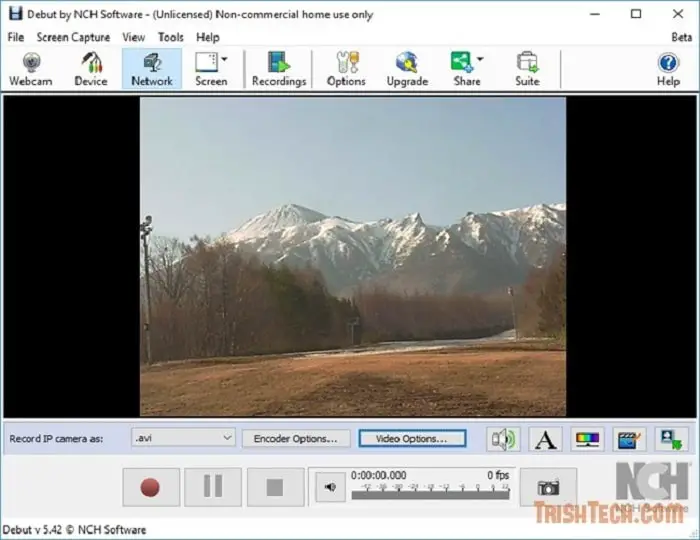Open the View menu
The image size is (700, 540).
point(133,37)
